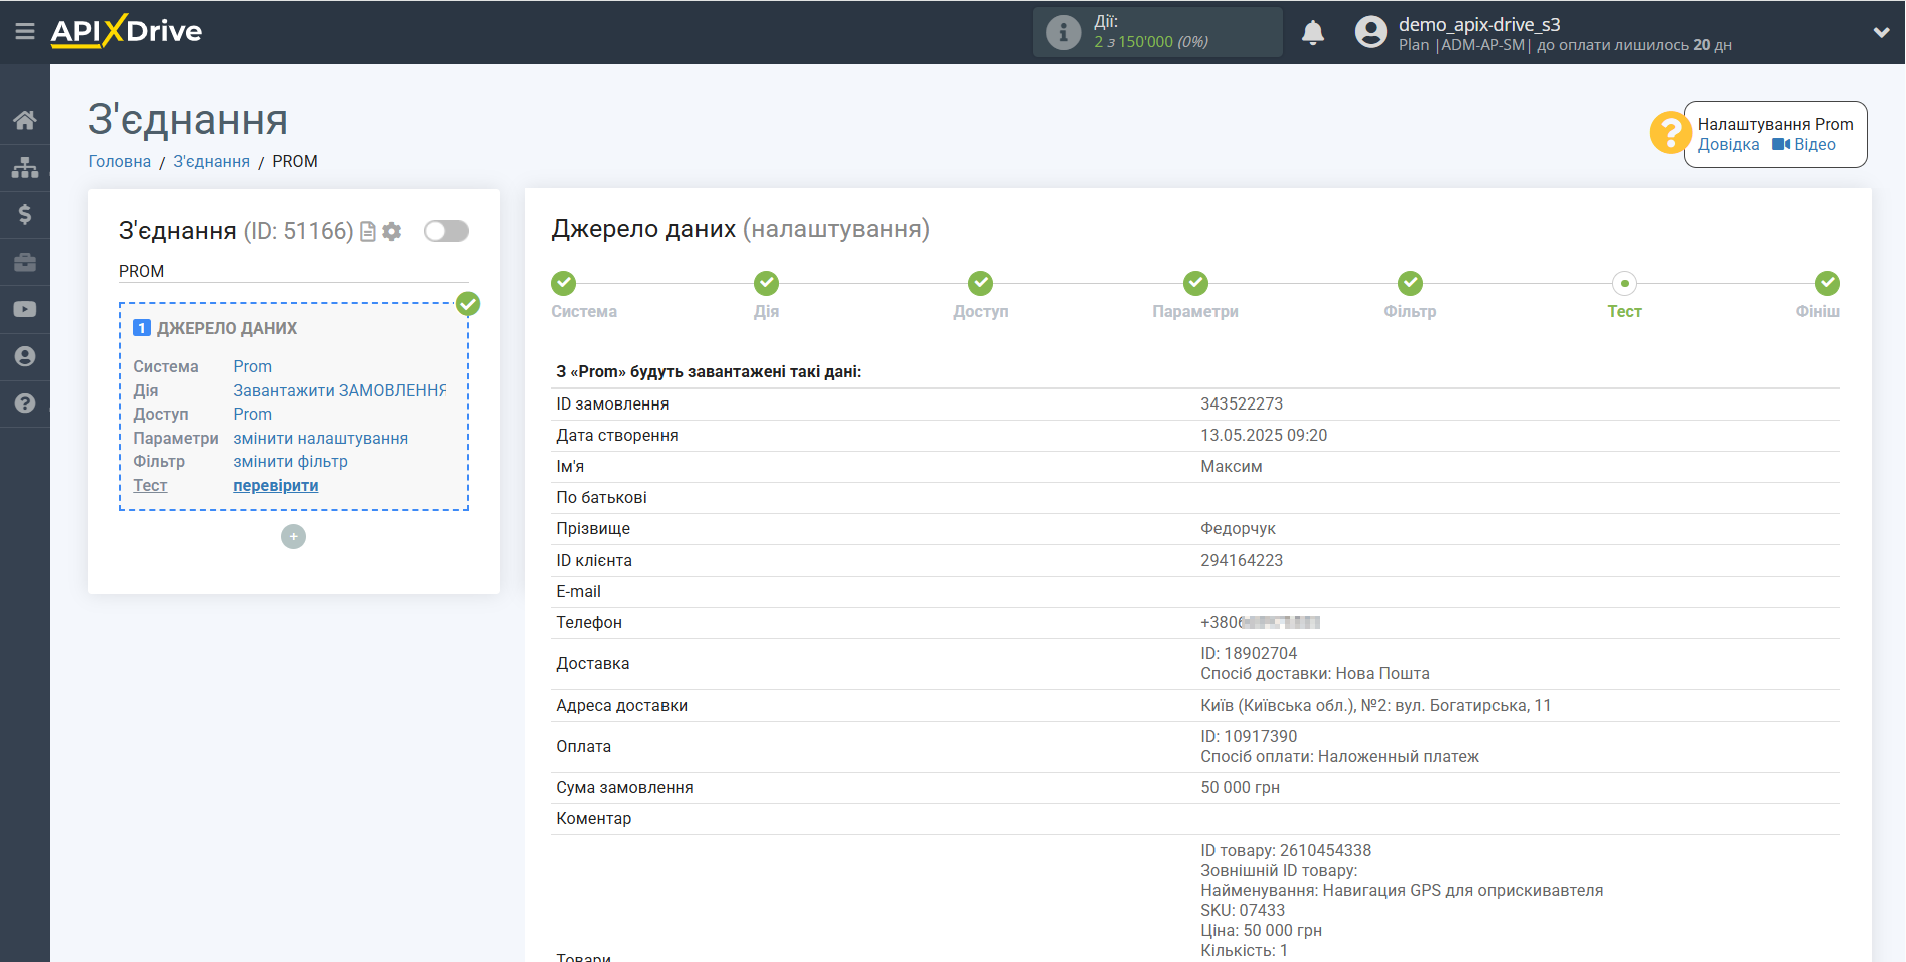
Task: Click the actions info icon
Action: 1063,32
